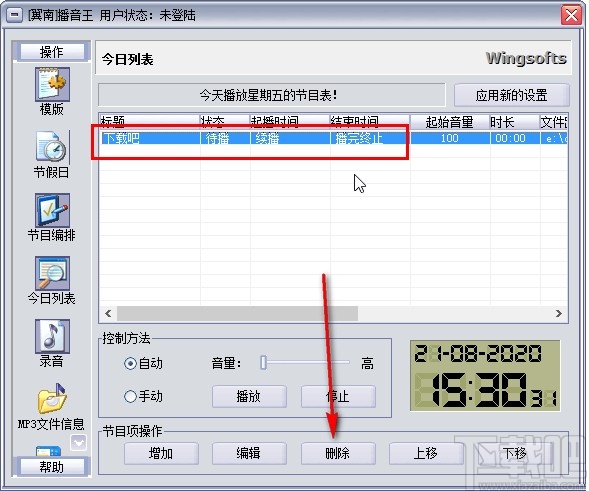Viewport: 589px width, 491px height.
Task: Click the 增加 button
Action: [161, 453]
